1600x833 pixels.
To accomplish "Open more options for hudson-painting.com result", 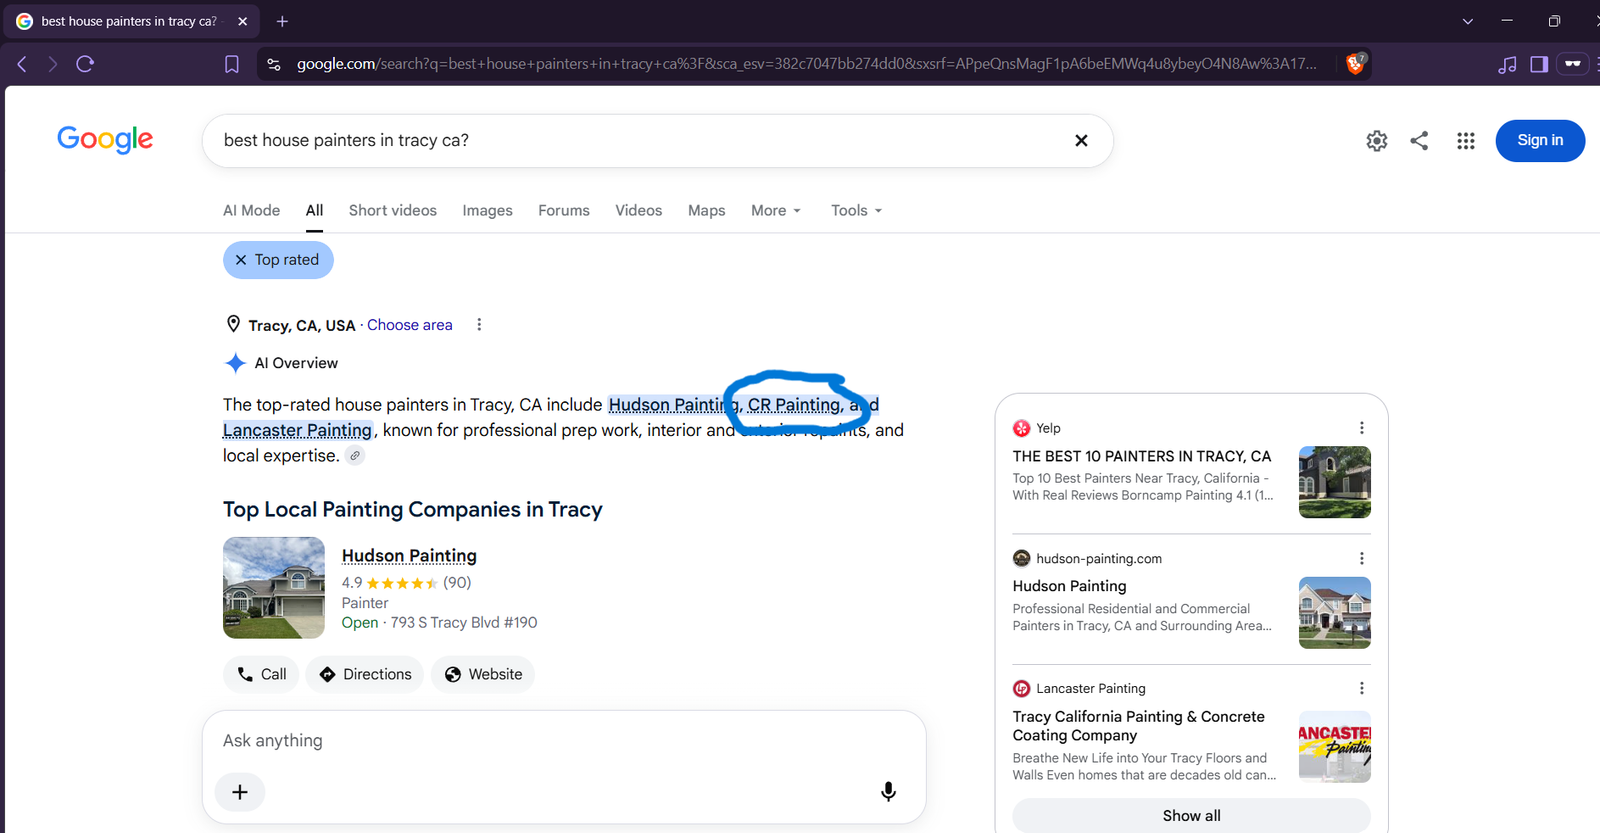I will tap(1361, 558).
